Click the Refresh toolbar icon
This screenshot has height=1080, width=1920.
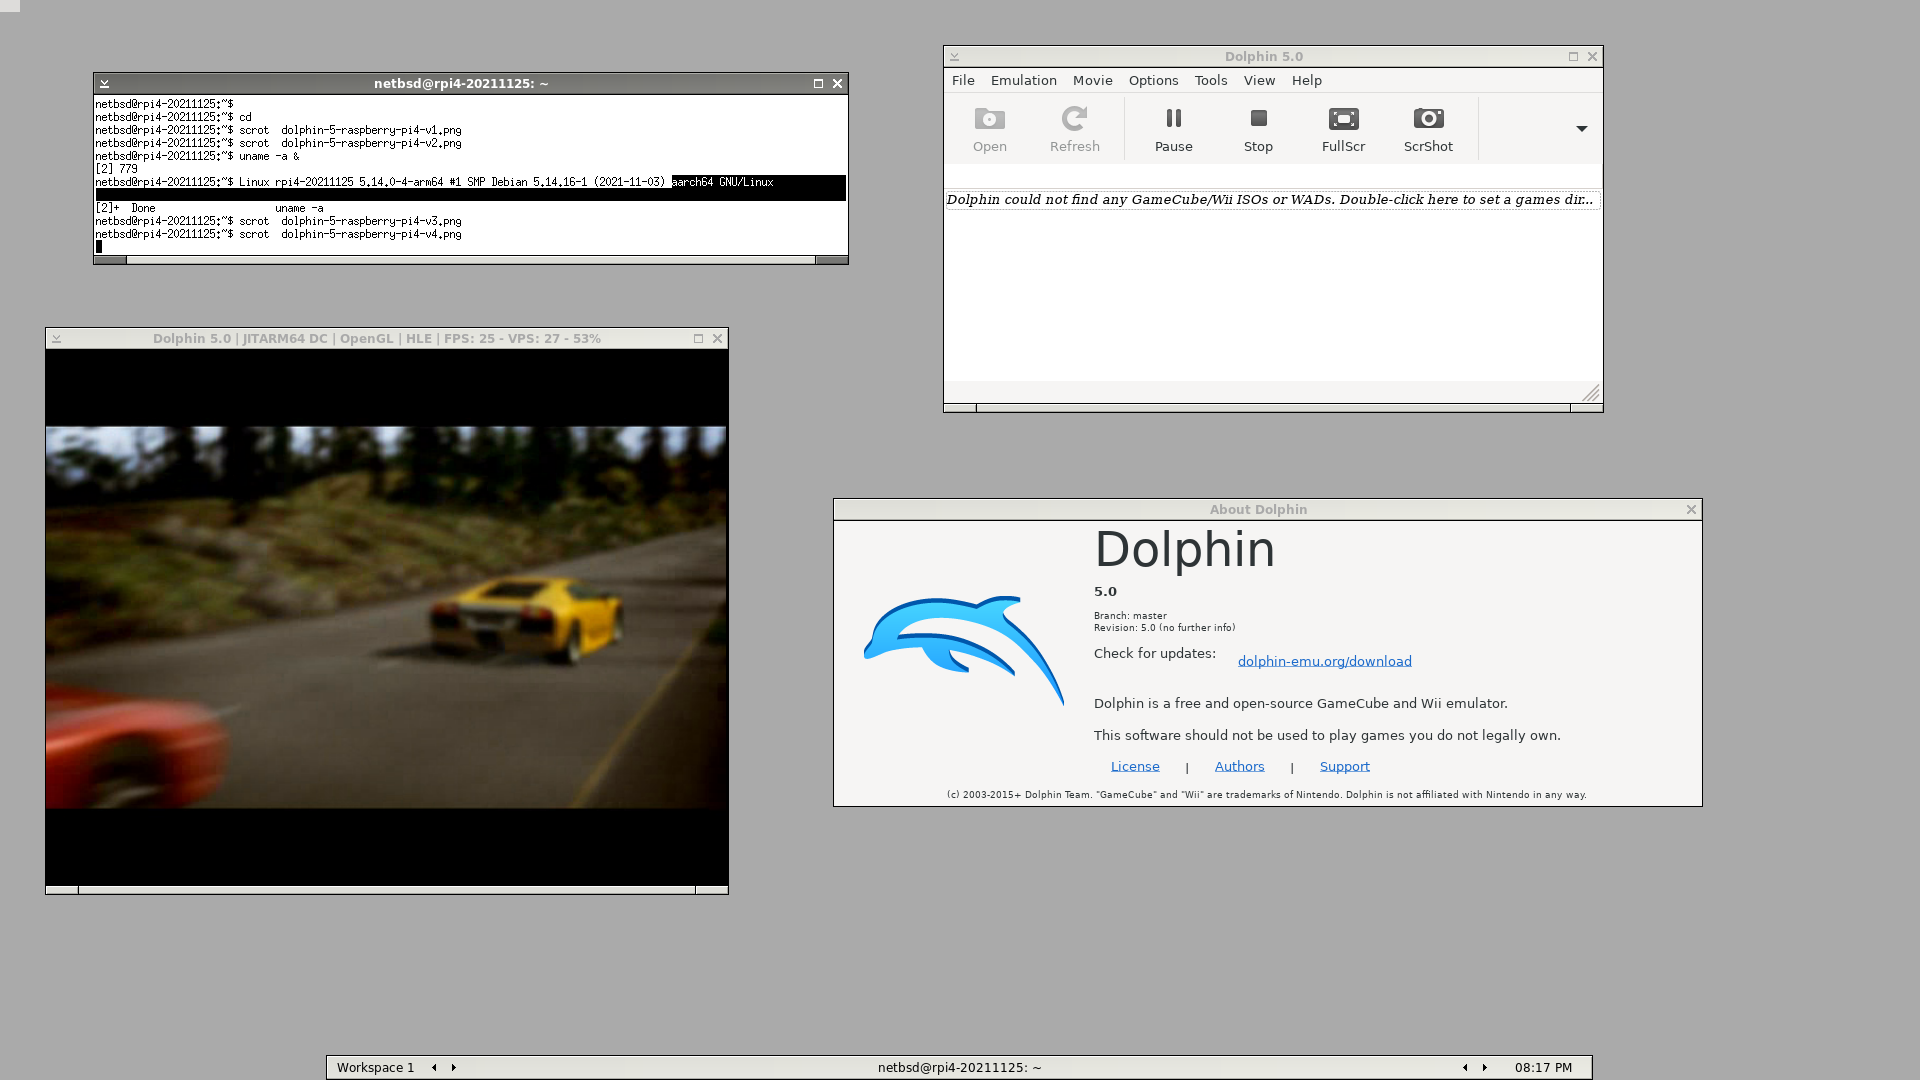pos(1074,129)
